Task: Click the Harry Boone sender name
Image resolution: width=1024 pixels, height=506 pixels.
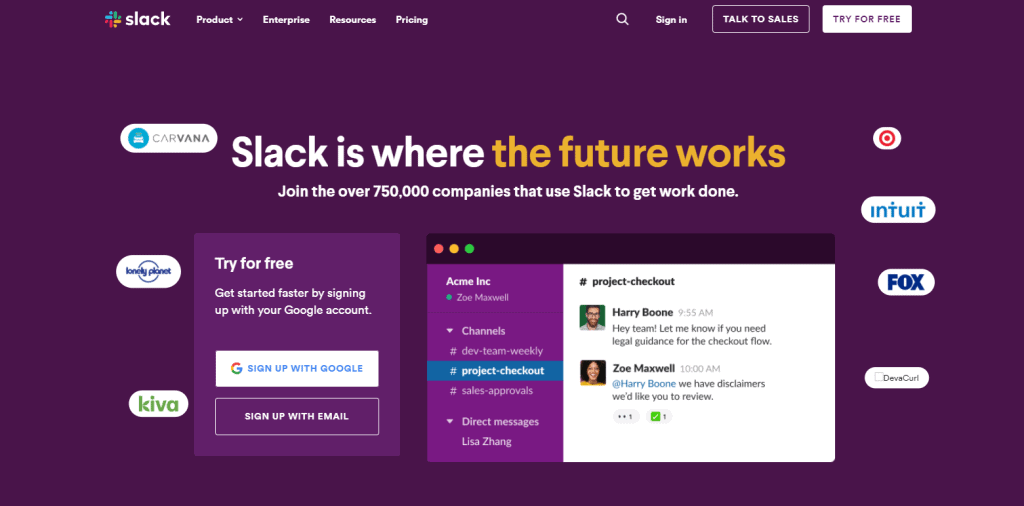Action: click(643, 312)
